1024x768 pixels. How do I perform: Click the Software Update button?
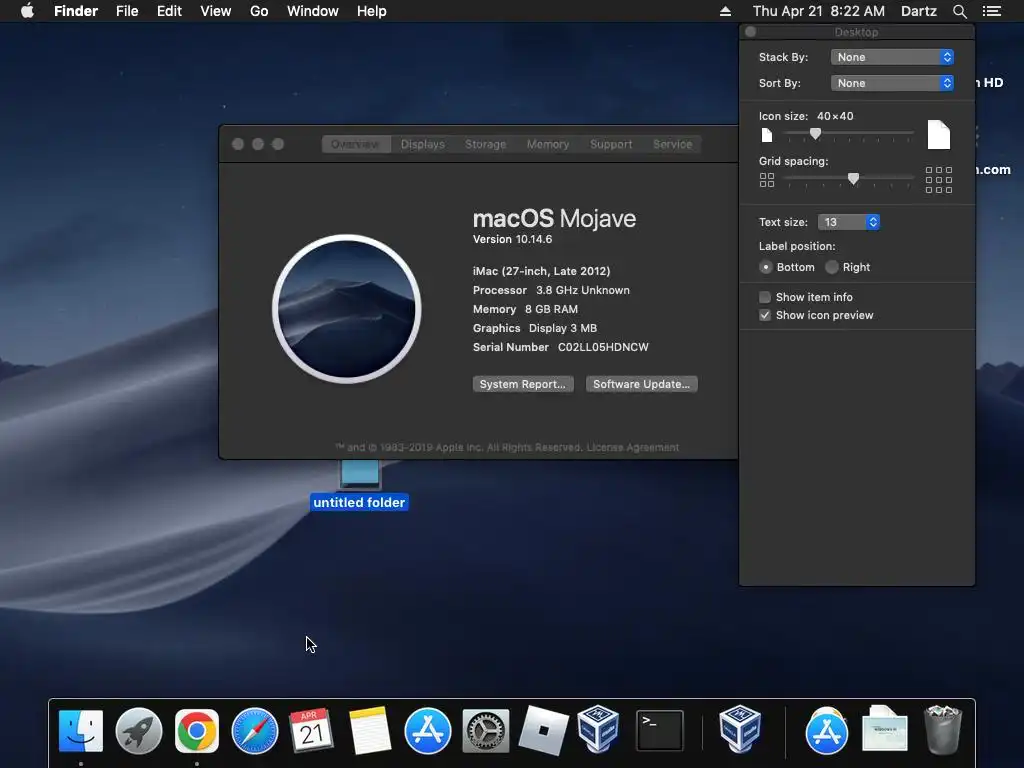pos(641,384)
